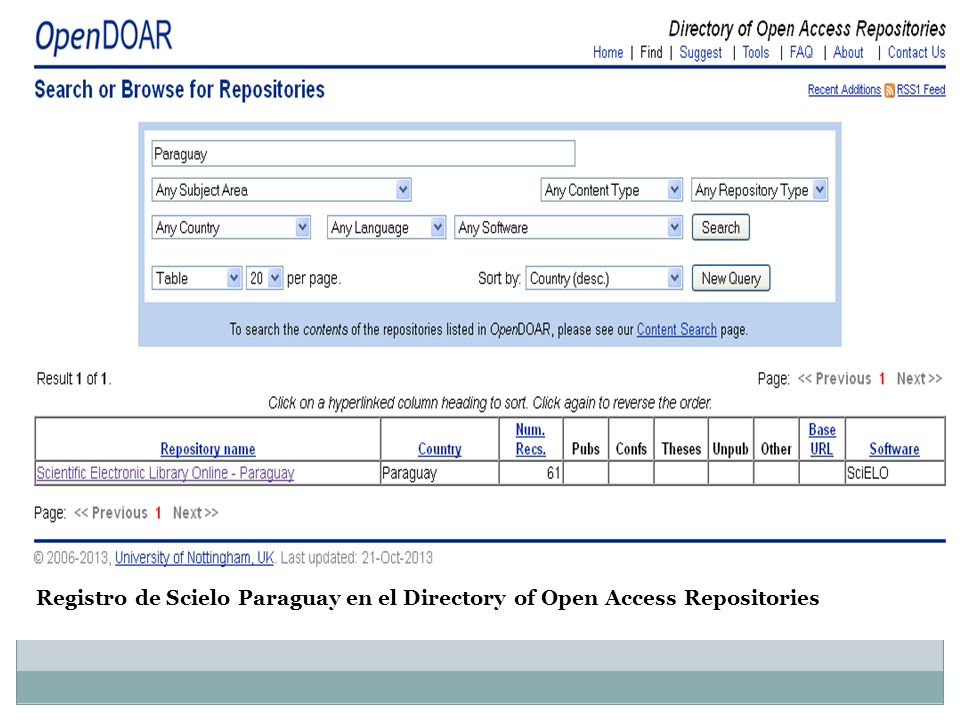Click Search or Browse for Repositories heading
The width and height of the screenshot is (960, 720).
click(x=179, y=89)
